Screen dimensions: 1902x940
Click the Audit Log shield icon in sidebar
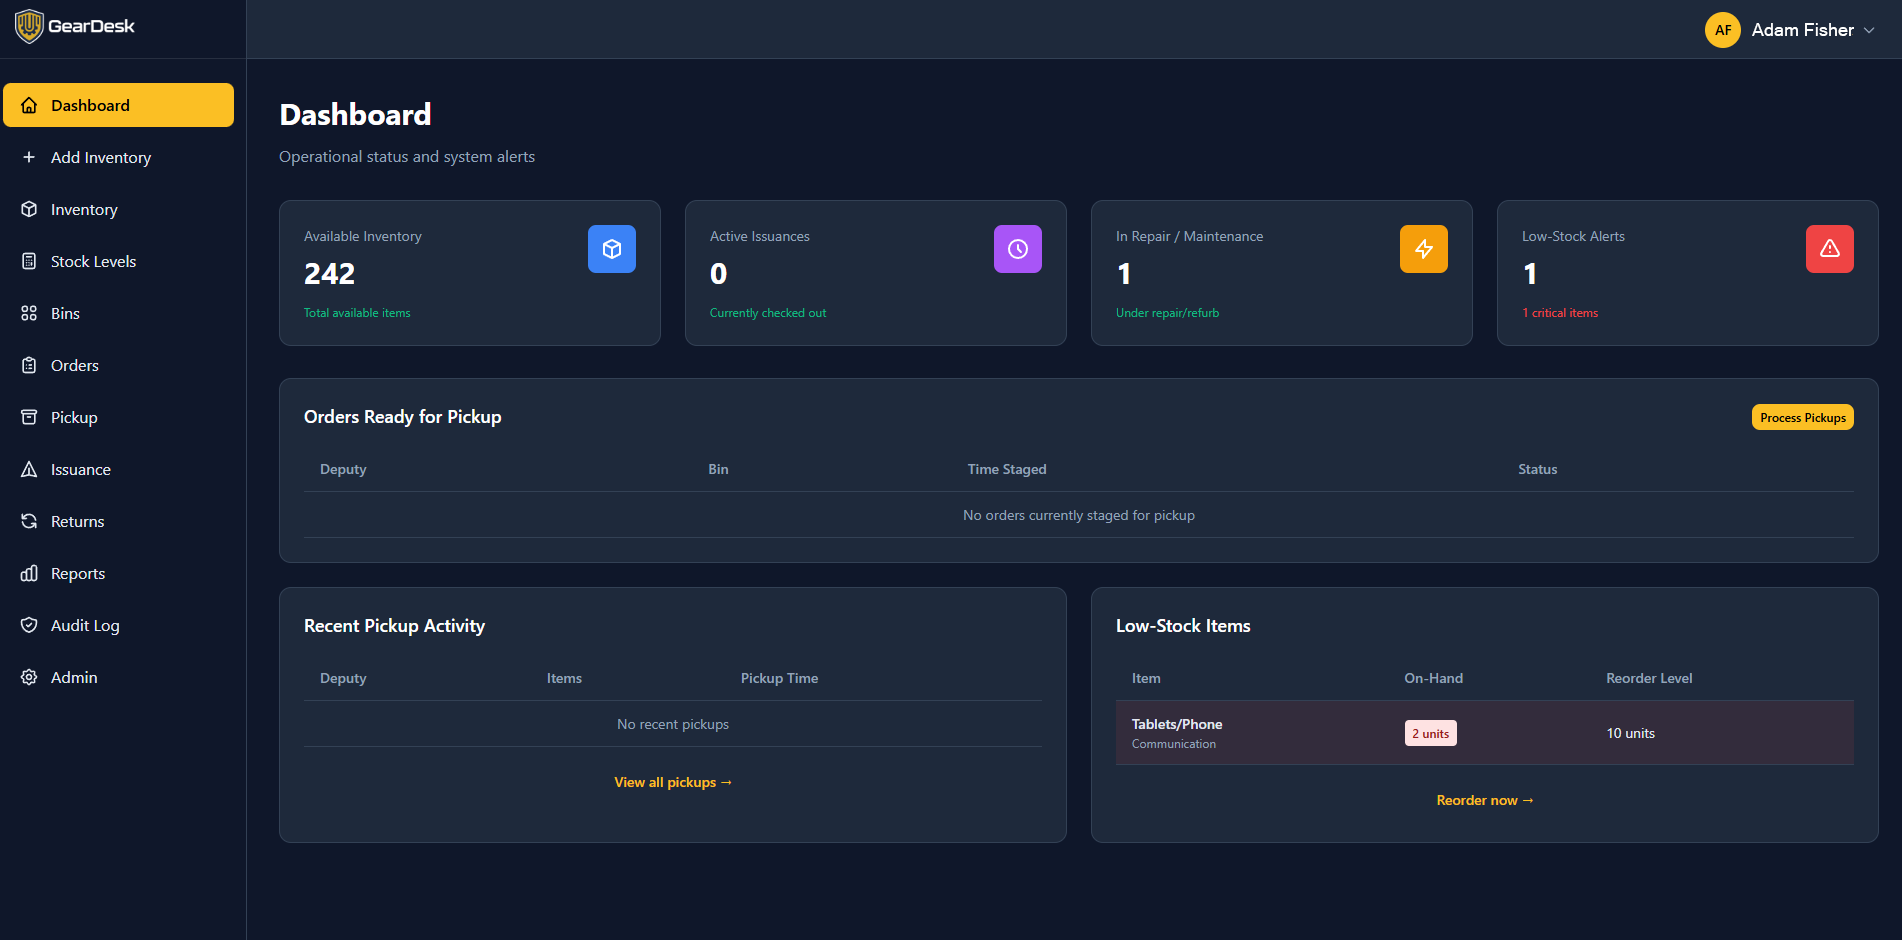coord(29,625)
